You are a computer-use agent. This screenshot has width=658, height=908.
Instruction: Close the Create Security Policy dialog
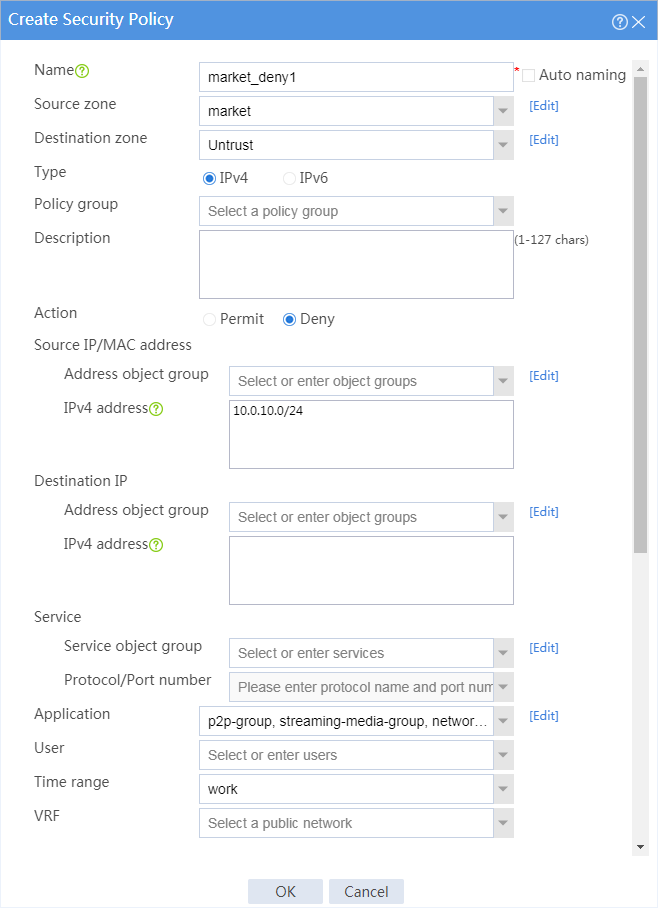(x=638, y=22)
